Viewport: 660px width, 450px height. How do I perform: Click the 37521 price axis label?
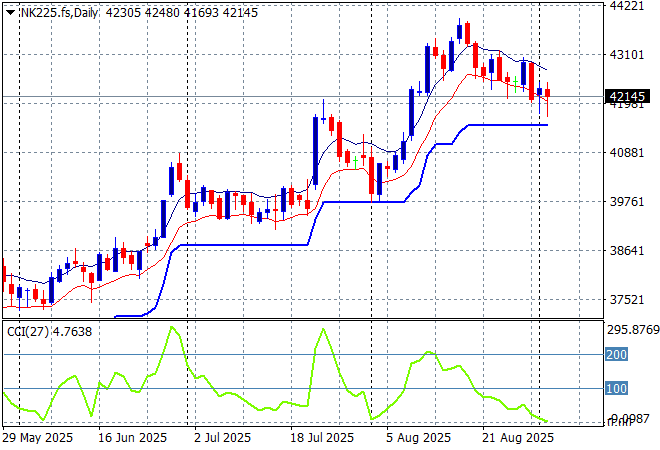pos(629,300)
